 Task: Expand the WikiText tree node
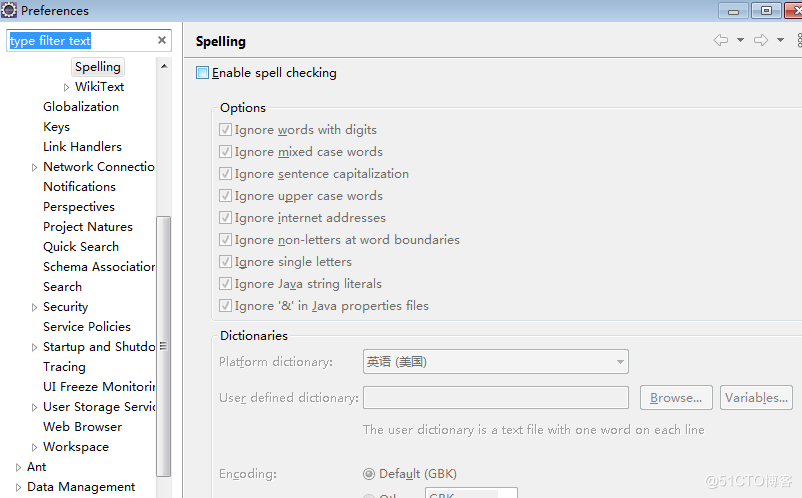point(67,87)
